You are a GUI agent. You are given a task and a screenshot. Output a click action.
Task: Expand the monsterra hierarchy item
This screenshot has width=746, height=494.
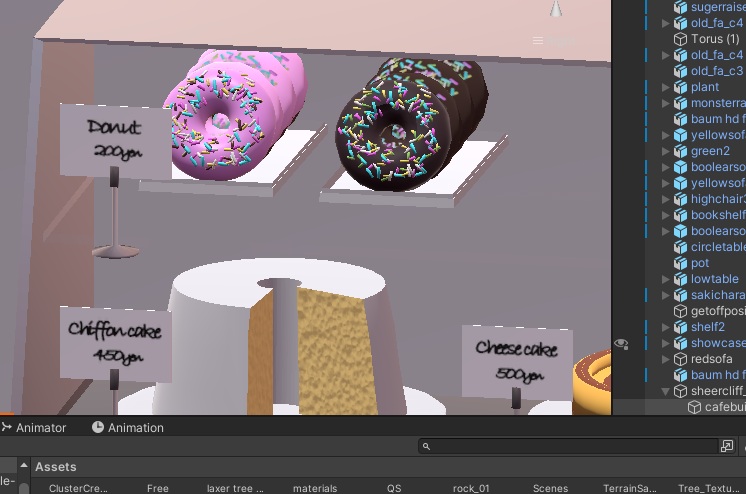667,103
